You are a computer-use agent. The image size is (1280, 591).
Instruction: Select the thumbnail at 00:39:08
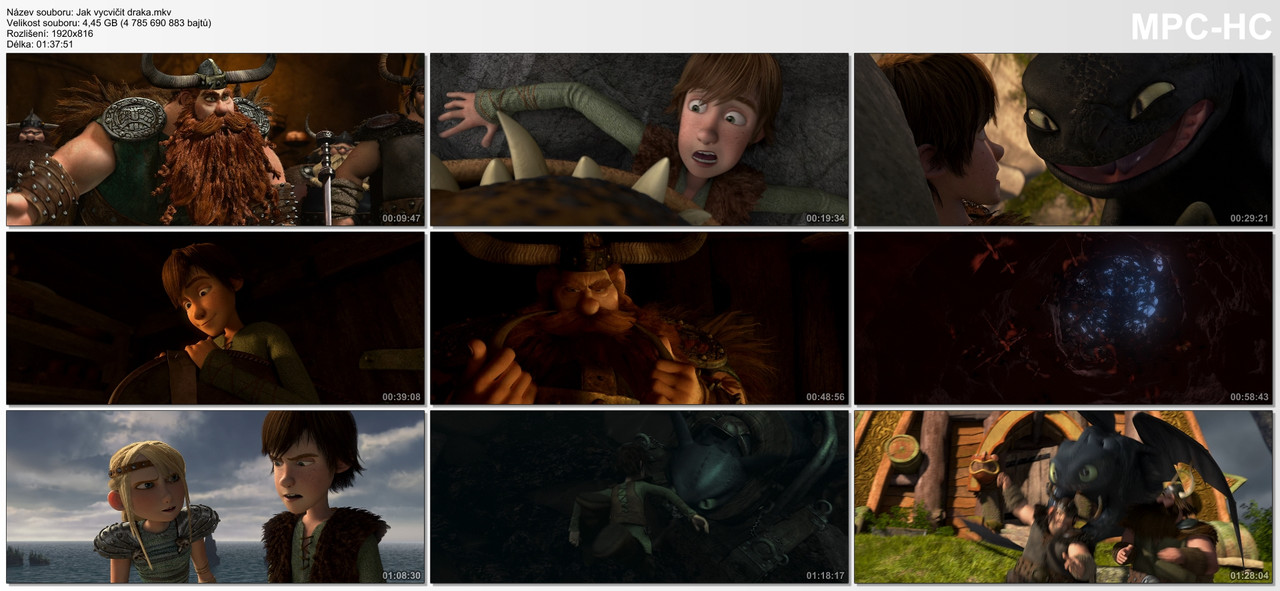[x=215, y=318]
